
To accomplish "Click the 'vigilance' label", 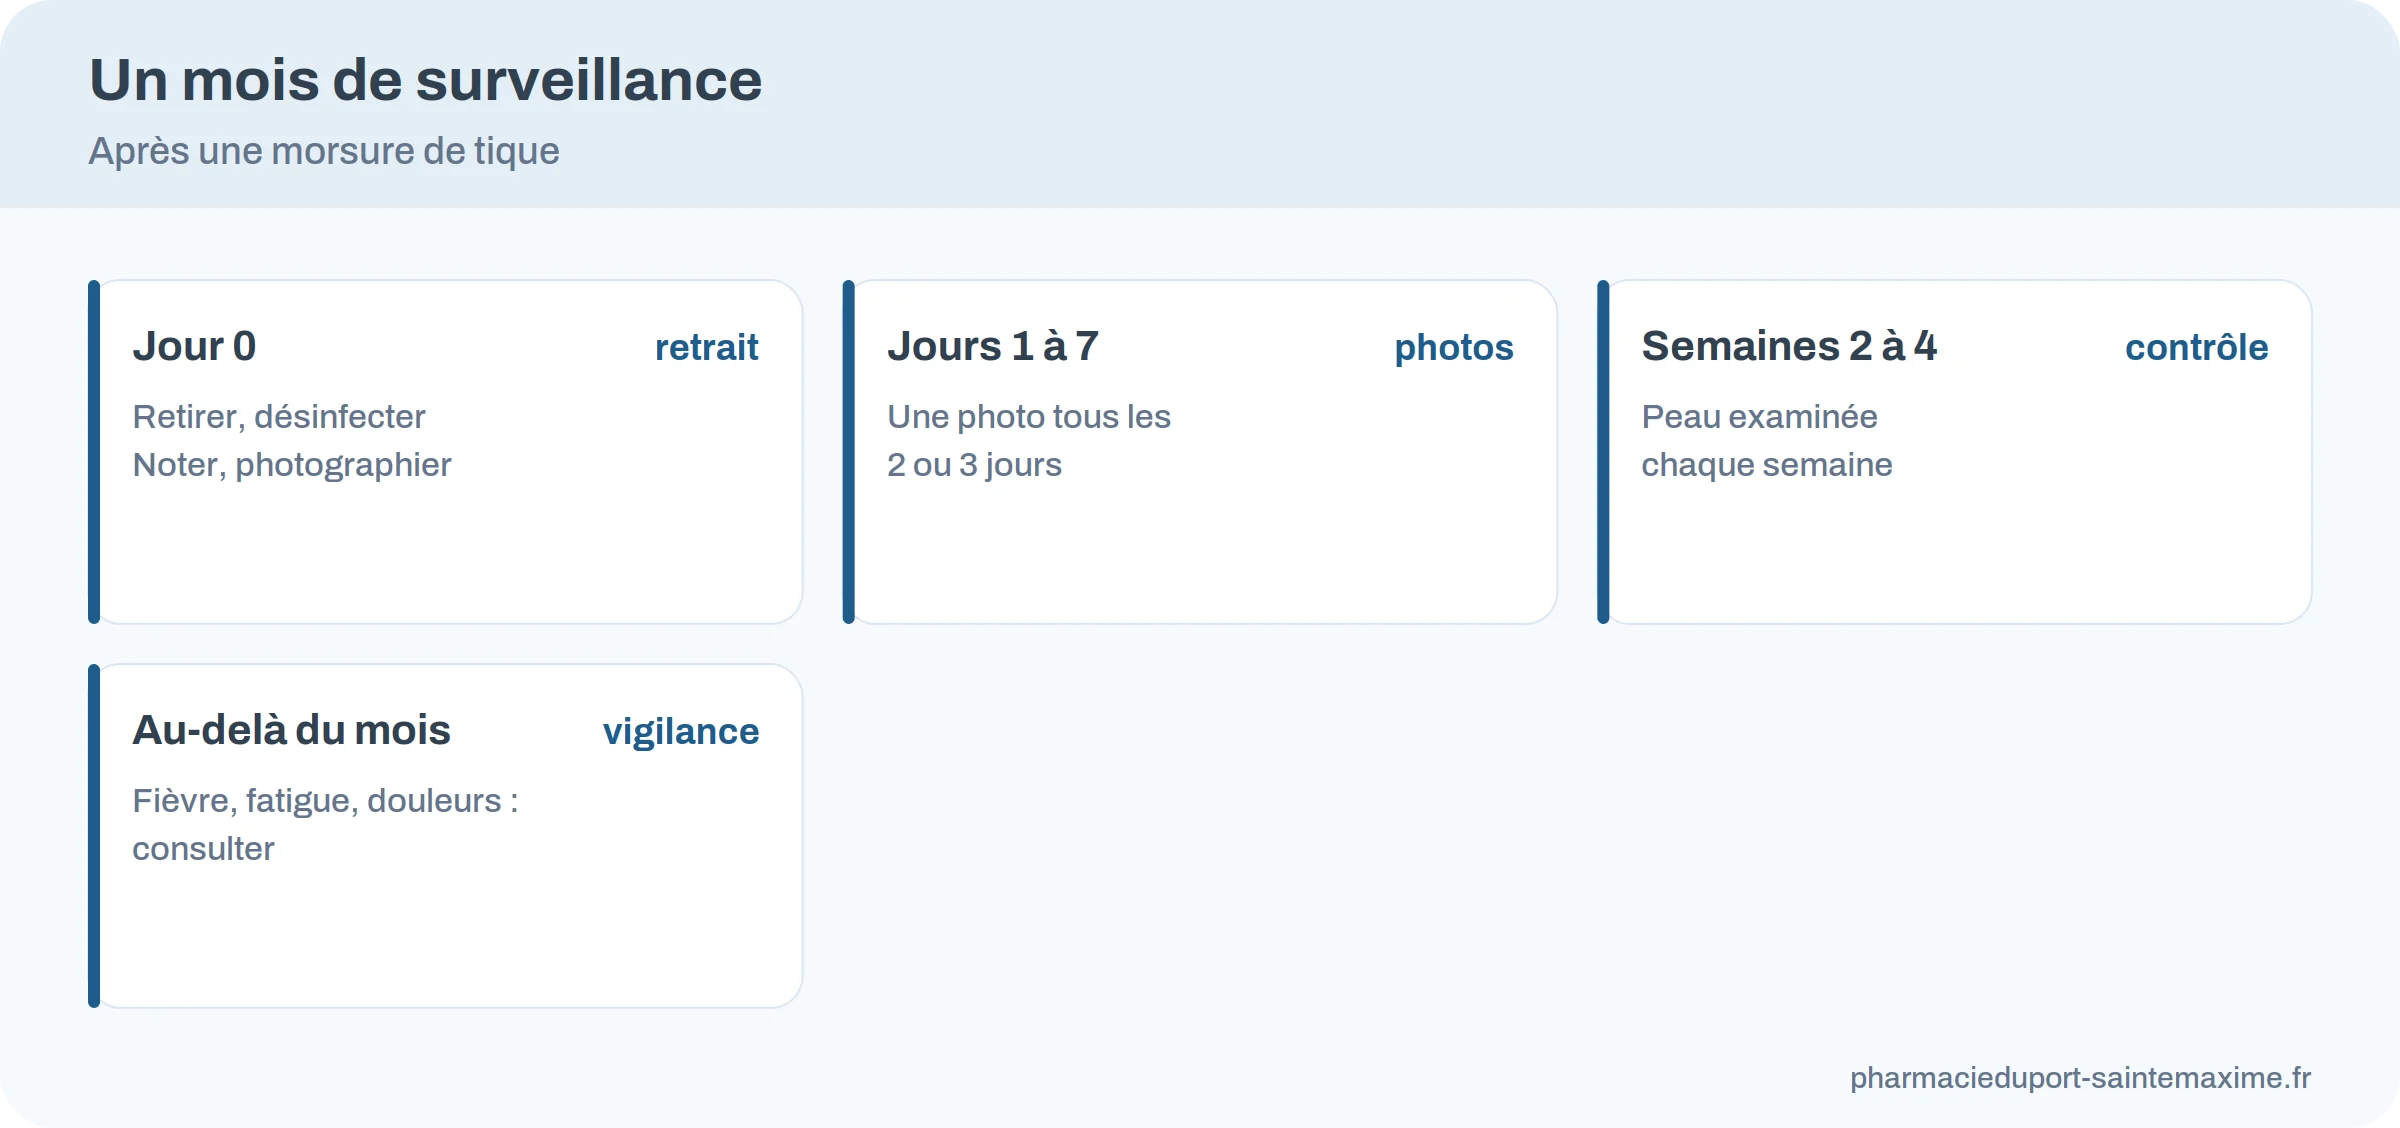I will click(x=681, y=732).
